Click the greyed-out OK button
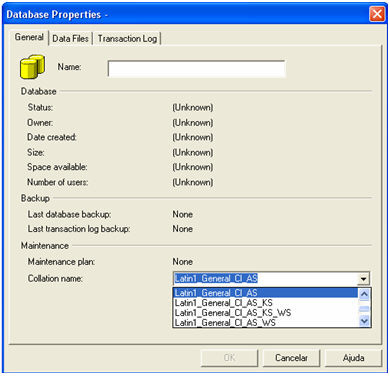The width and height of the screenshot is (390, 376). click(229, 358)
